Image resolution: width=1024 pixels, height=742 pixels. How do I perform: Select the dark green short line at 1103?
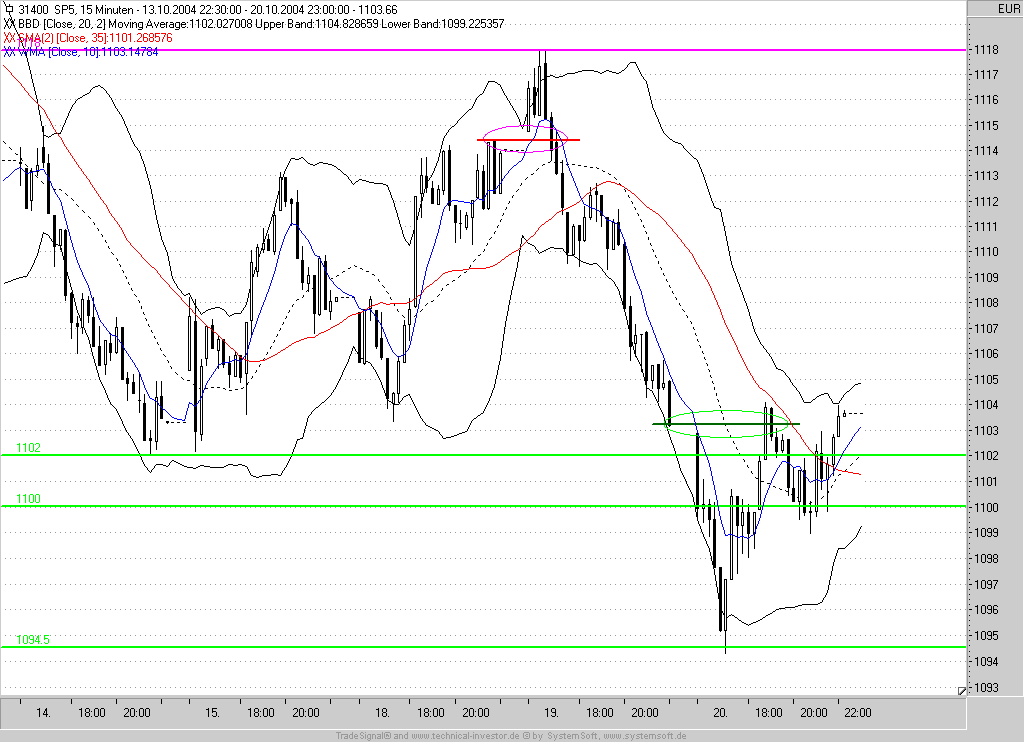click(726, 424)
